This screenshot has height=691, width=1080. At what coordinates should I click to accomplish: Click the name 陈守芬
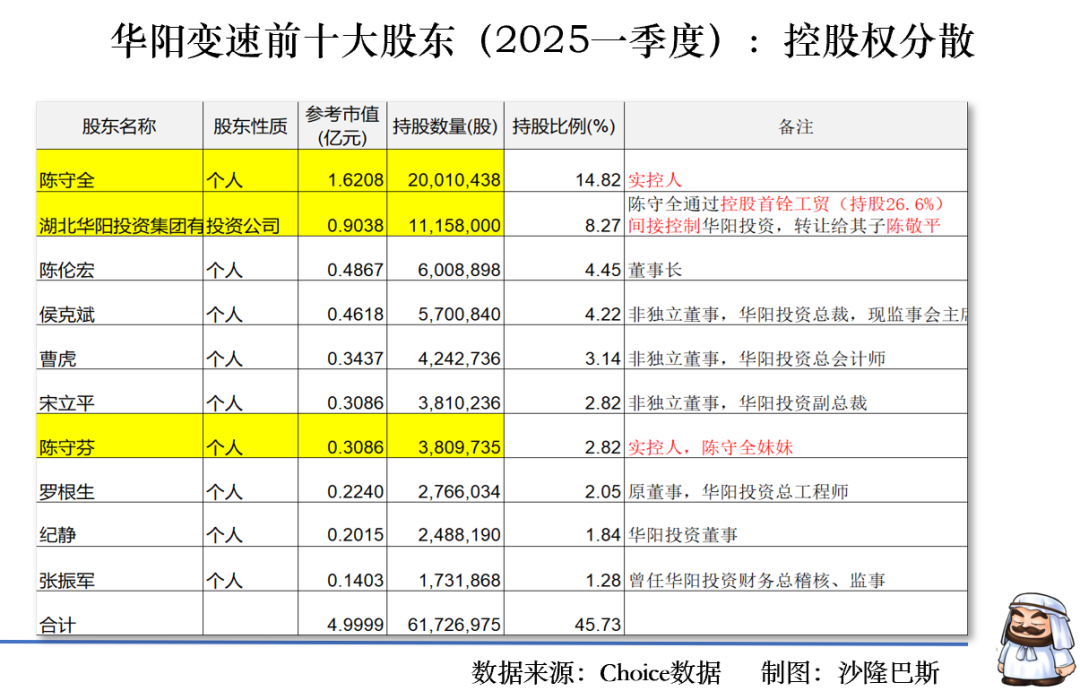(x=67, y=448)
